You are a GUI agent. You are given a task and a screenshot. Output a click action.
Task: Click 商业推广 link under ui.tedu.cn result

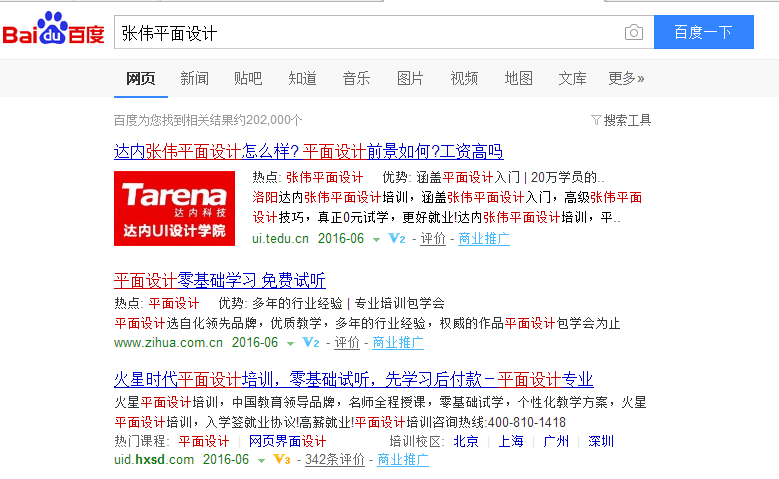[483, 239]
